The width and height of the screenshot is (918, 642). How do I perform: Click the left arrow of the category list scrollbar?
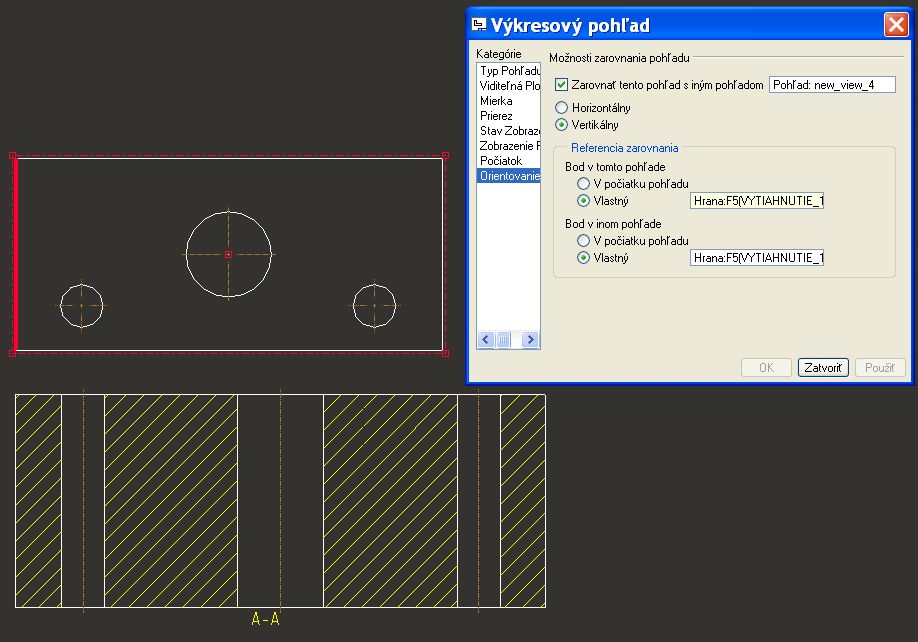click(486, 339)
